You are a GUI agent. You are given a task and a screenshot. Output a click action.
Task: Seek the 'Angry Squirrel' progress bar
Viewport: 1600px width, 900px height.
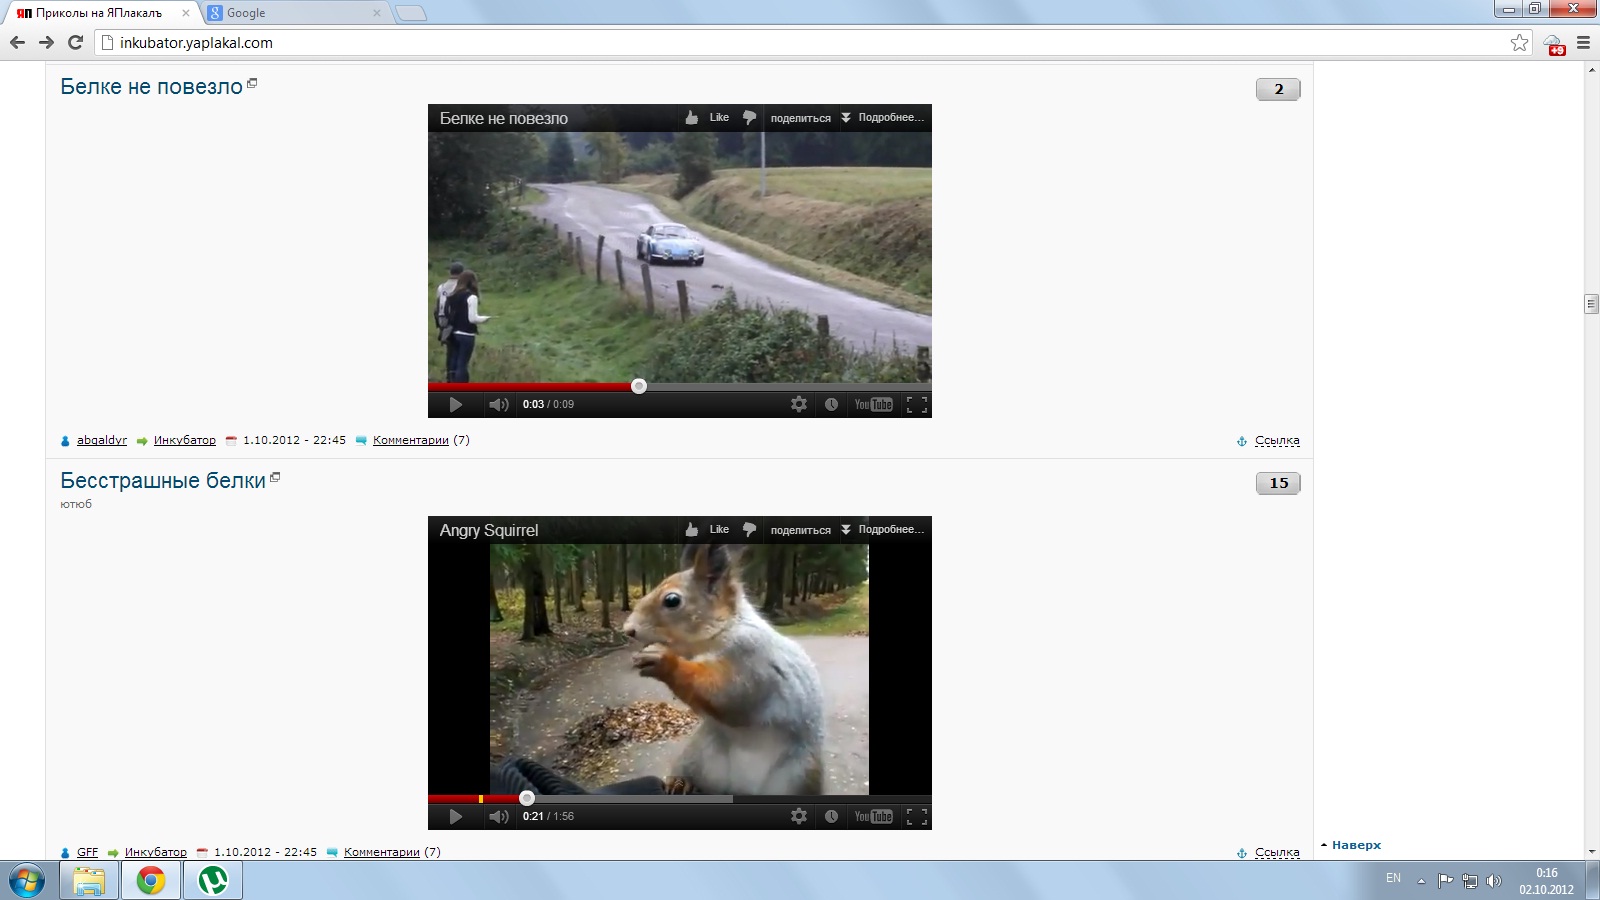click(x=680, y=798)
